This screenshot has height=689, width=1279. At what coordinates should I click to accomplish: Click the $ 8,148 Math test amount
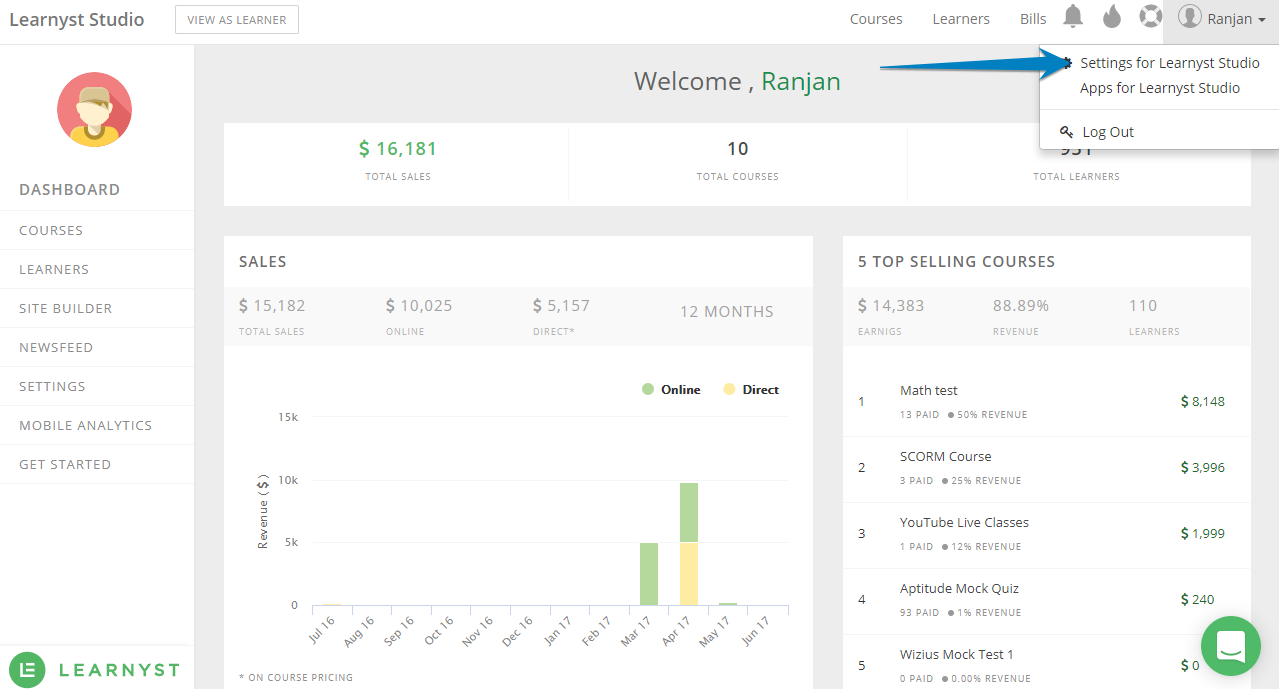[1202, 402]
